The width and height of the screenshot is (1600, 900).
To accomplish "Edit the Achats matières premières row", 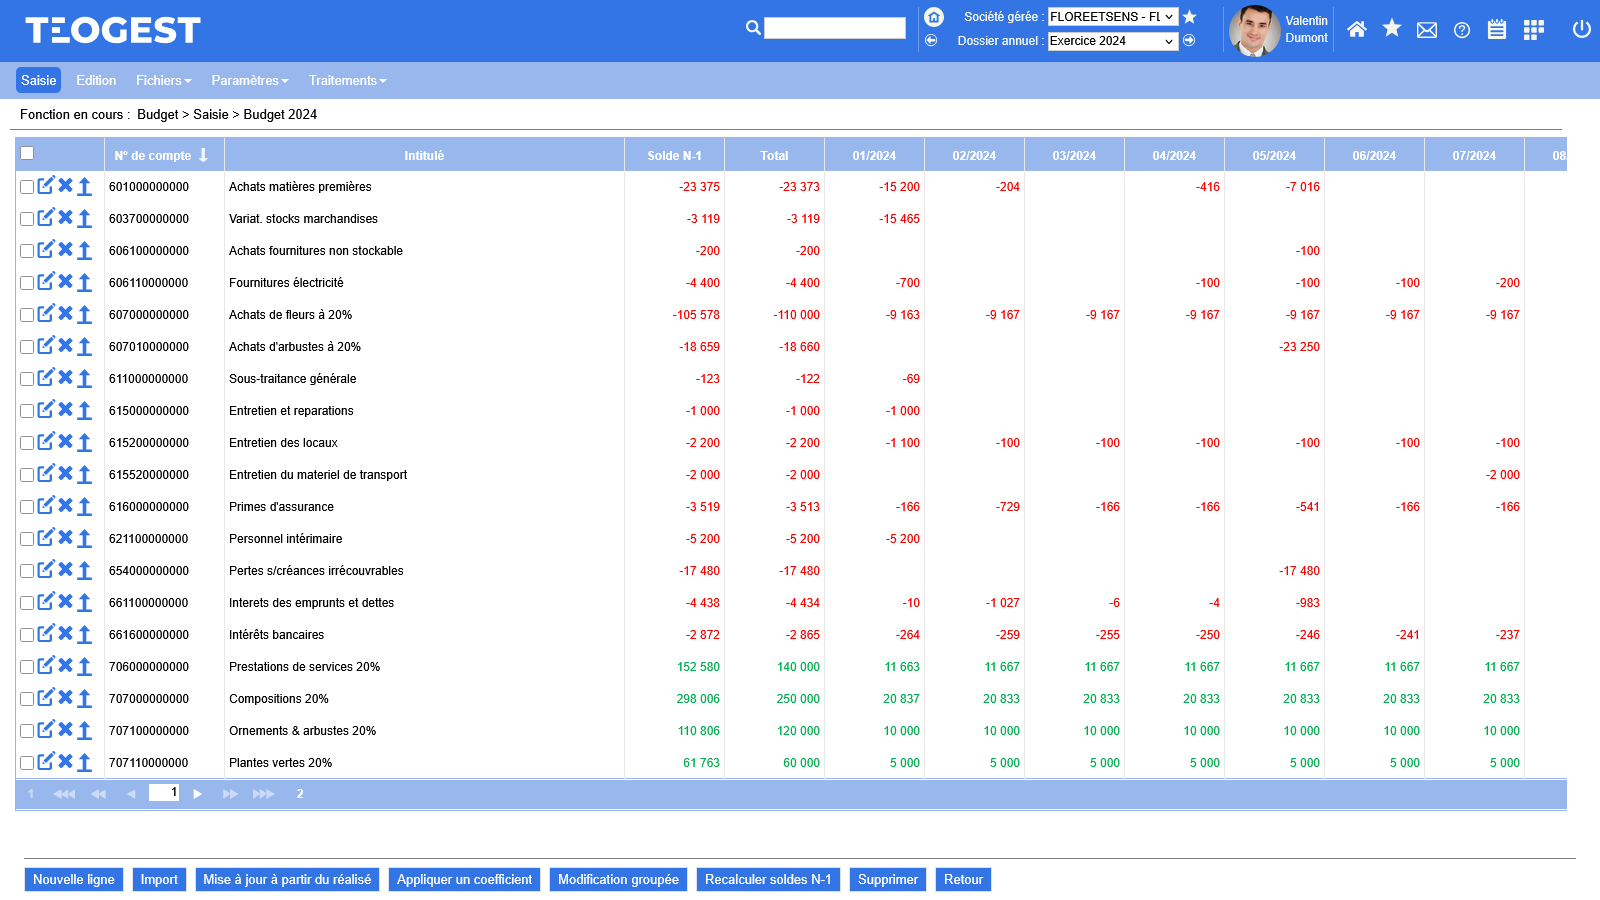I will tap(46, 186).
